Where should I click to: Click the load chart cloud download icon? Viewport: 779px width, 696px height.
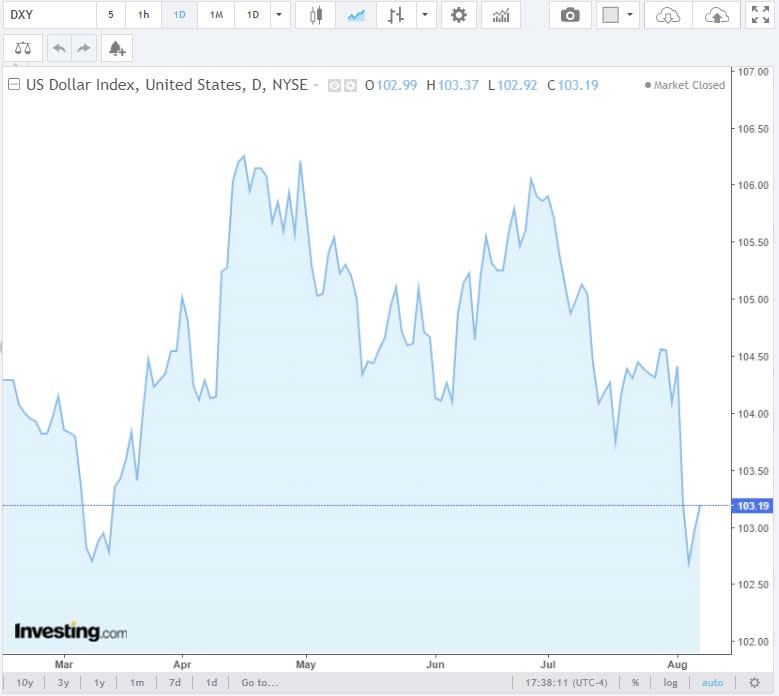[x=668, y=15]
